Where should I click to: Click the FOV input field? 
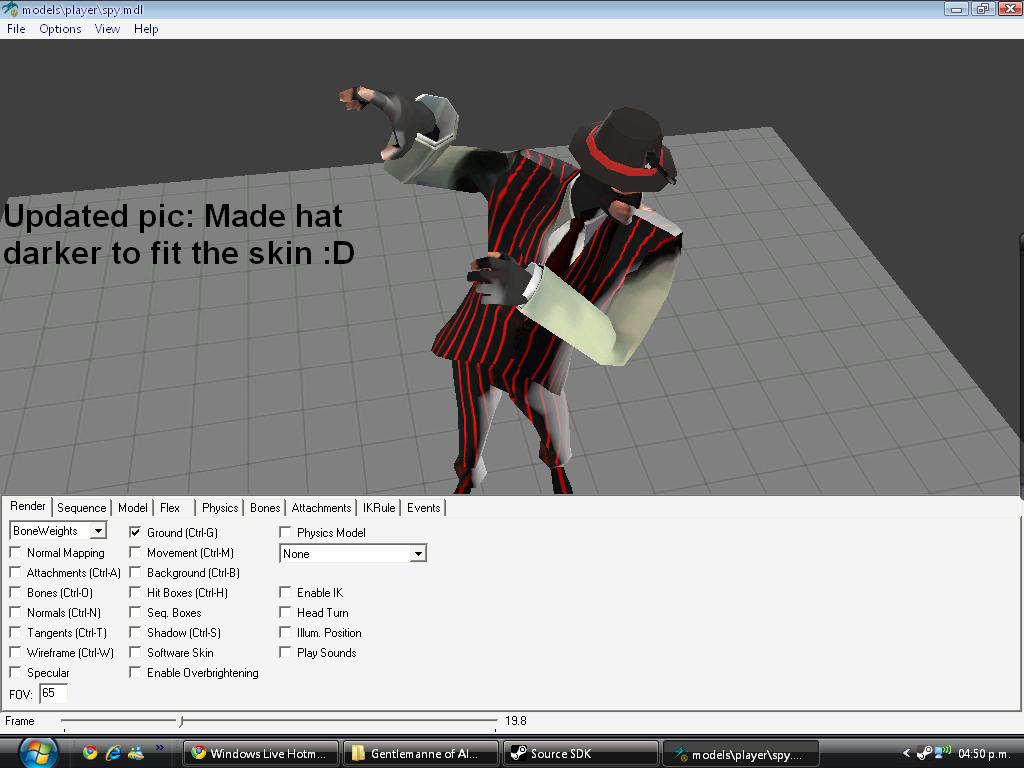pos(53,693)
